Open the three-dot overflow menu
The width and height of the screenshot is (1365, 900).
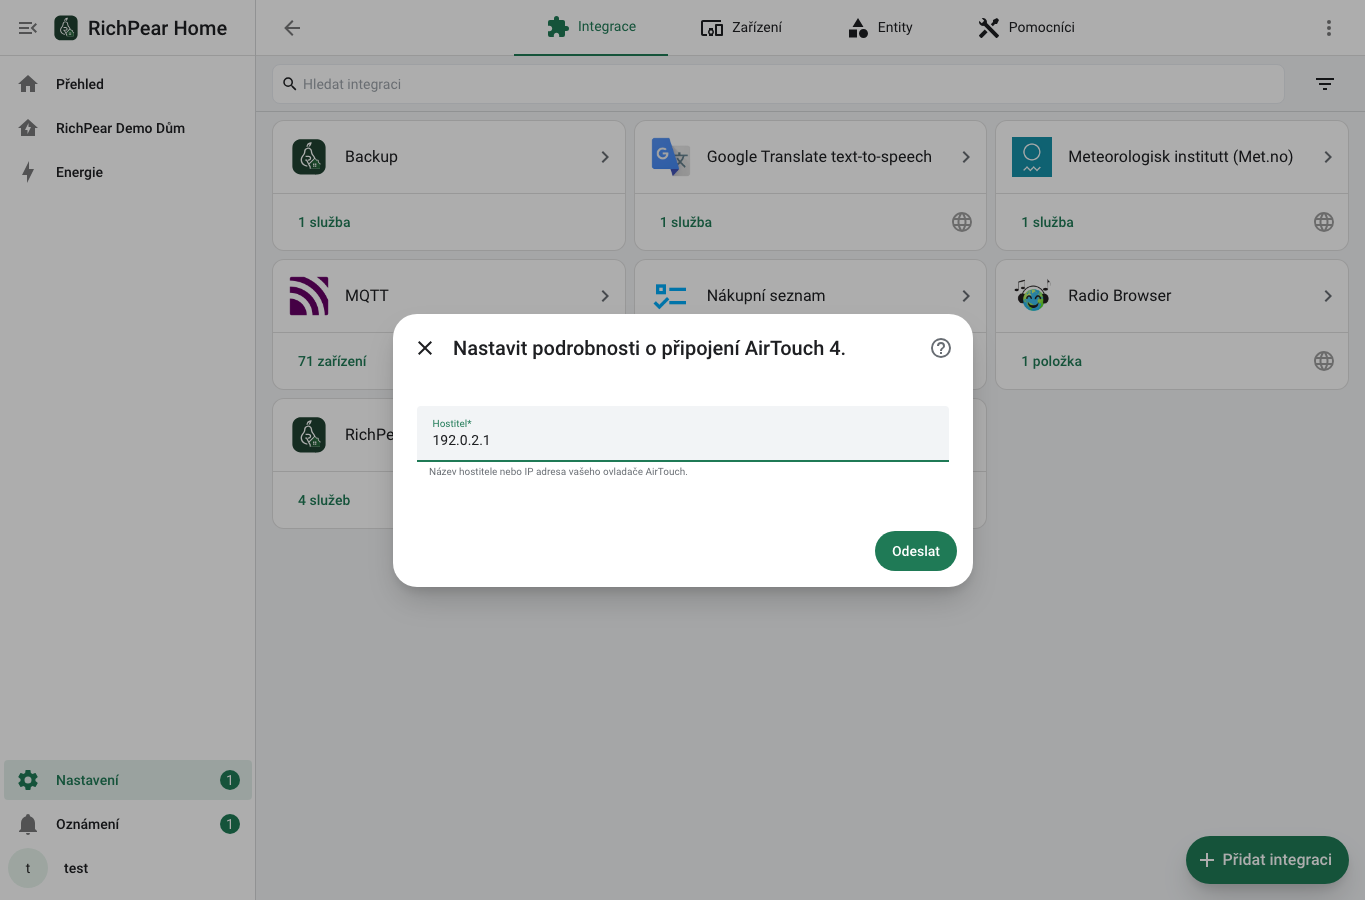click(1329, 28)
